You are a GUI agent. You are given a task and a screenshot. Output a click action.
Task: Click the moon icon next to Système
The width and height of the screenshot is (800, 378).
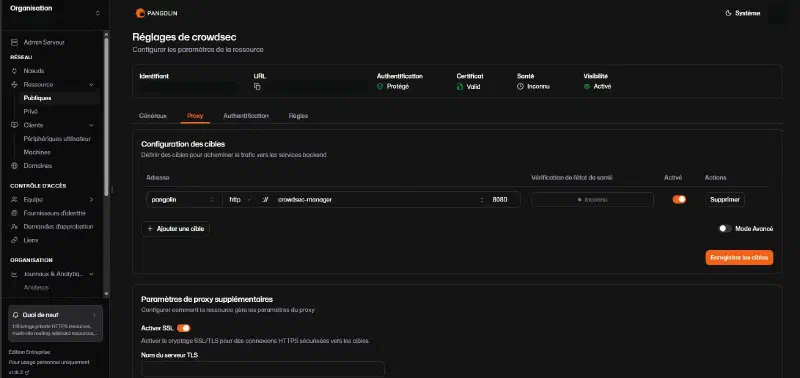pos(728,13)
